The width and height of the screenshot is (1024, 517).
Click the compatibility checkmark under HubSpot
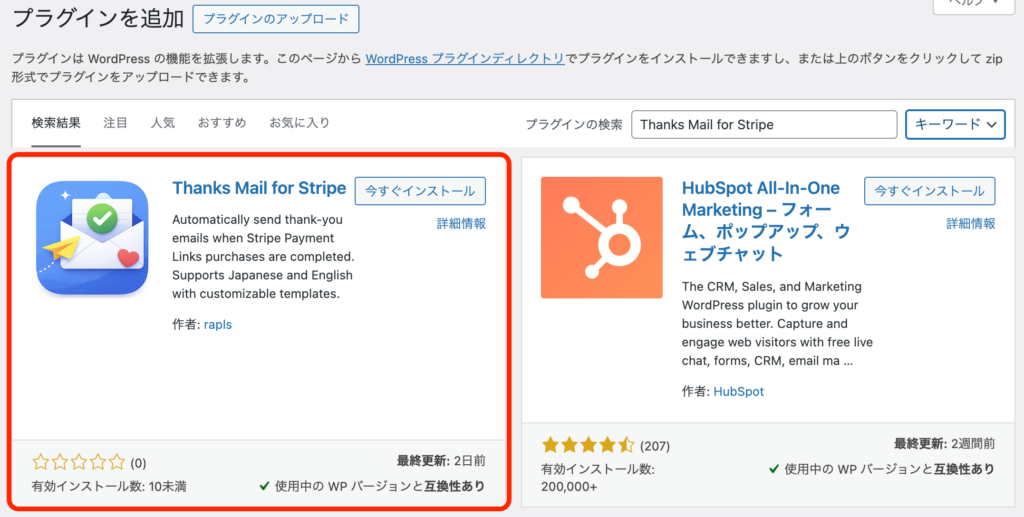pos(774,469)
